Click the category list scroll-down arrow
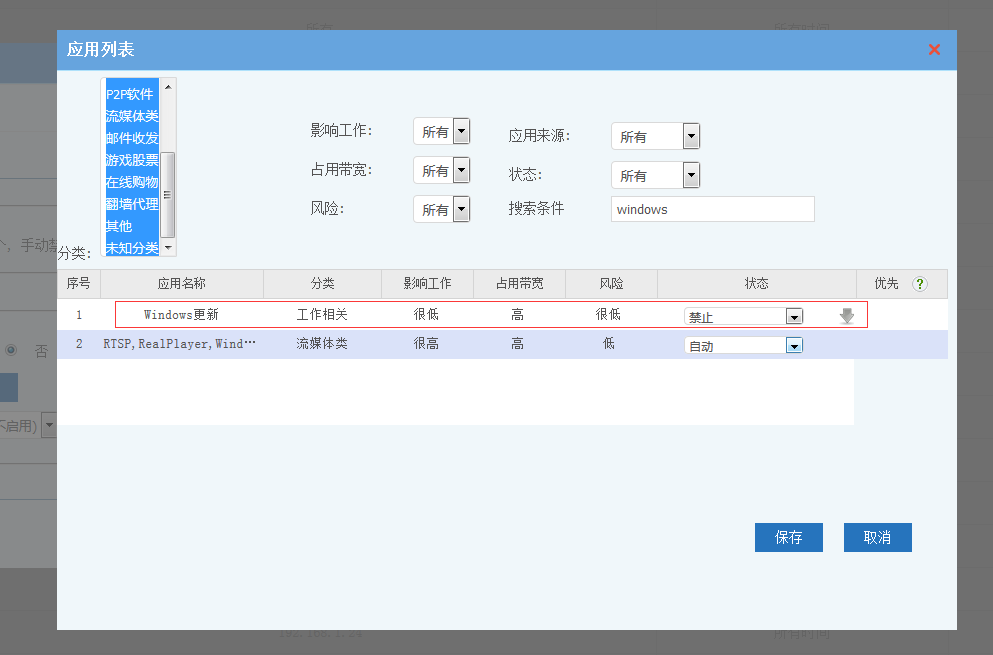Image resolution: width=993 pixels, height=655 pixels. [168, 247]
